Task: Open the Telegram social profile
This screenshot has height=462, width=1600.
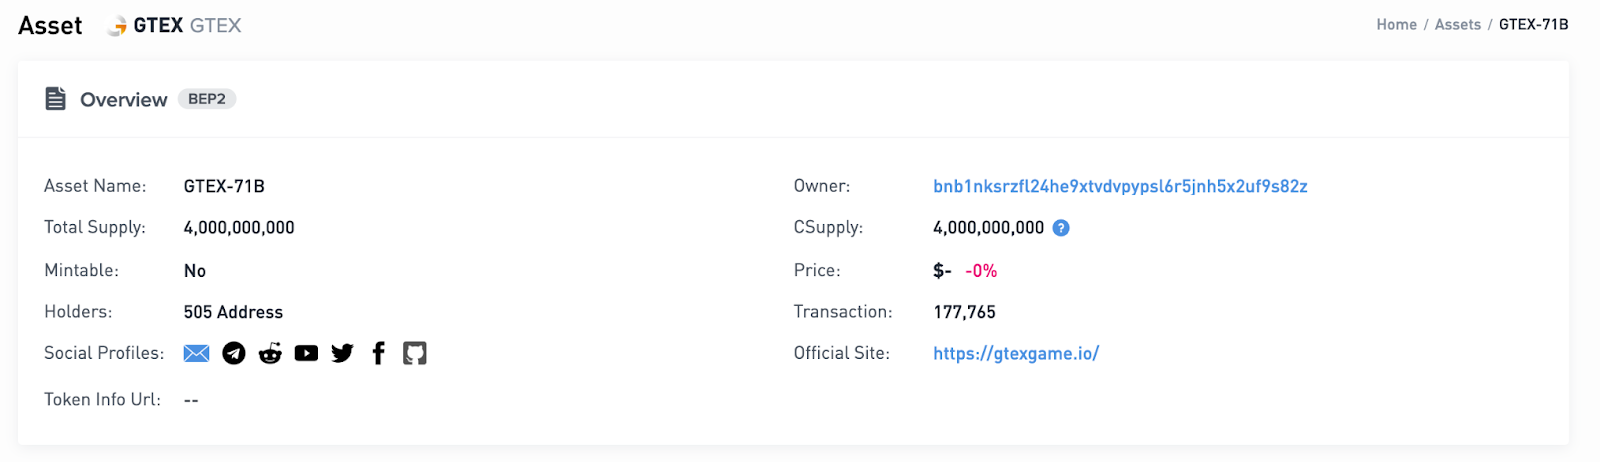Action: click(234, 353)
